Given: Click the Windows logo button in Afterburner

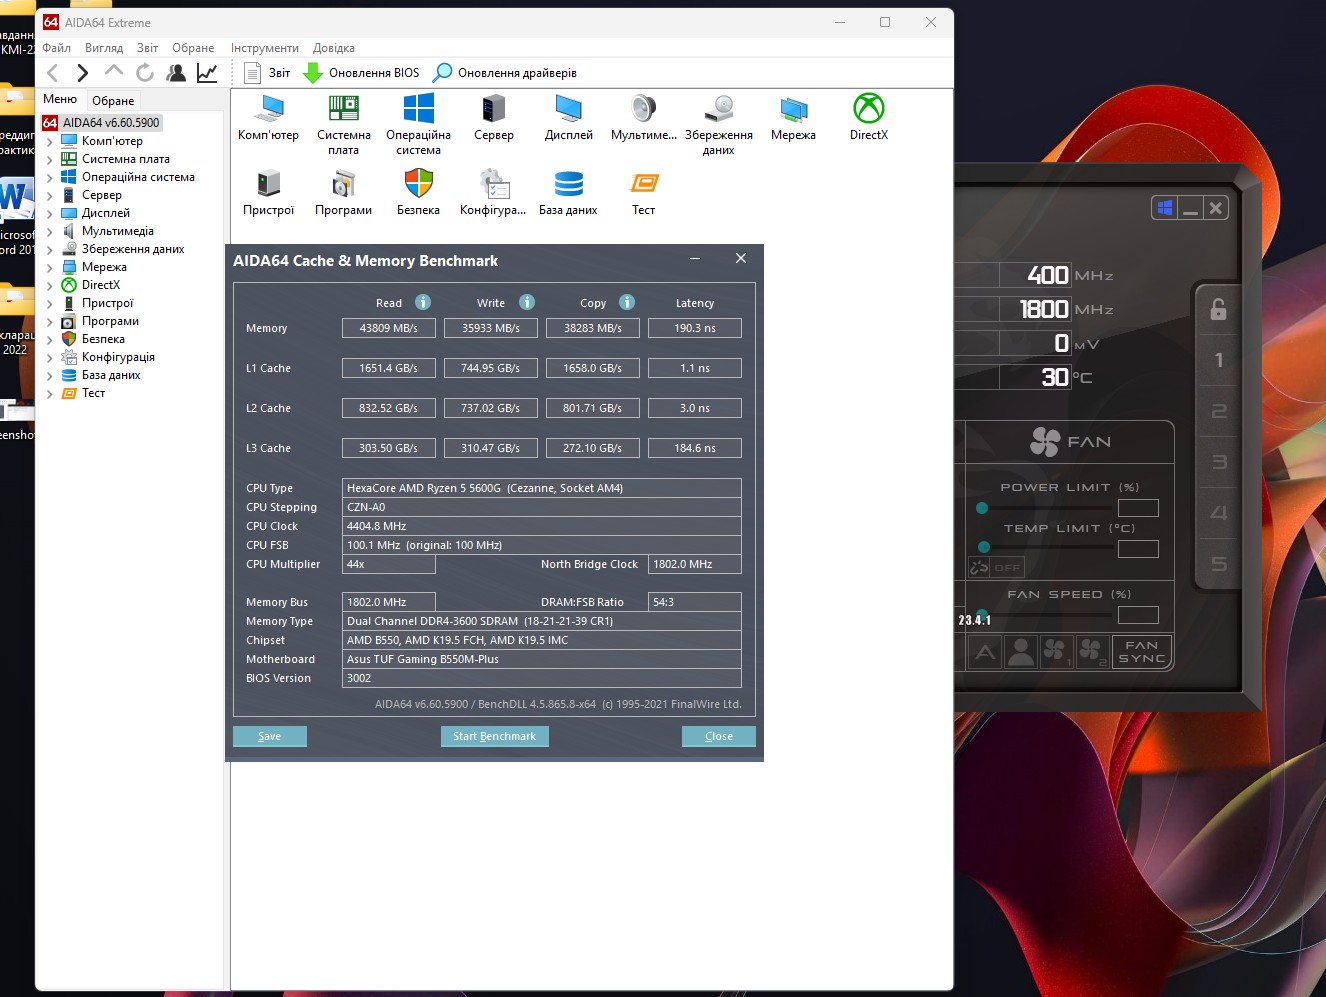Looking at the screenshot, I should point(1164,208).
